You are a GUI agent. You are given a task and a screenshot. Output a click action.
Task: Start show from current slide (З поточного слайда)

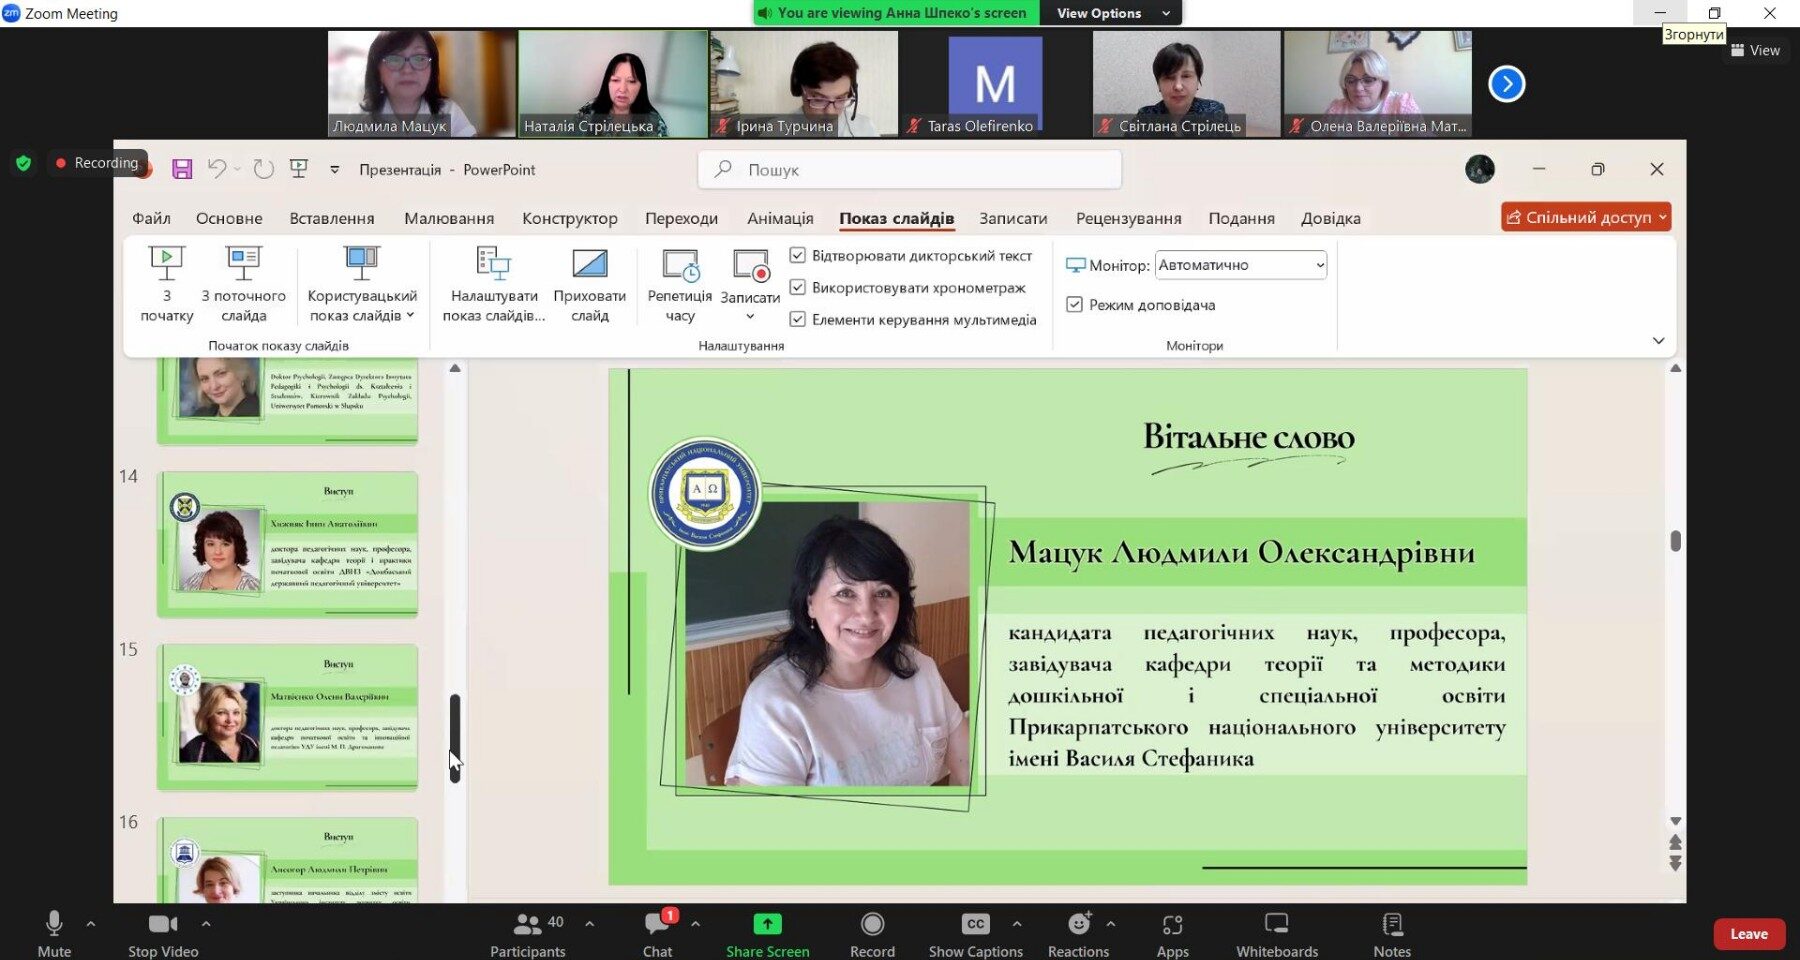pos(243,285)
